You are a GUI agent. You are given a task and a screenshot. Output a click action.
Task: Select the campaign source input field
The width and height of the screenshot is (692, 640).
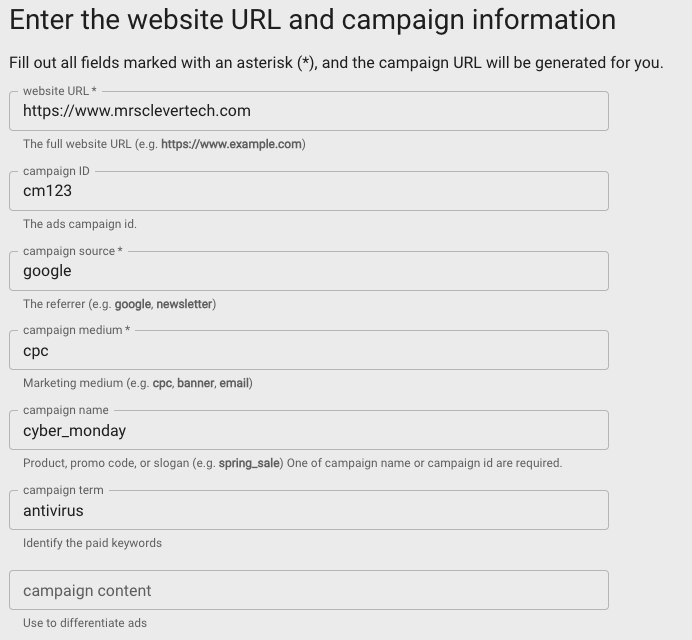click(308, 271)
